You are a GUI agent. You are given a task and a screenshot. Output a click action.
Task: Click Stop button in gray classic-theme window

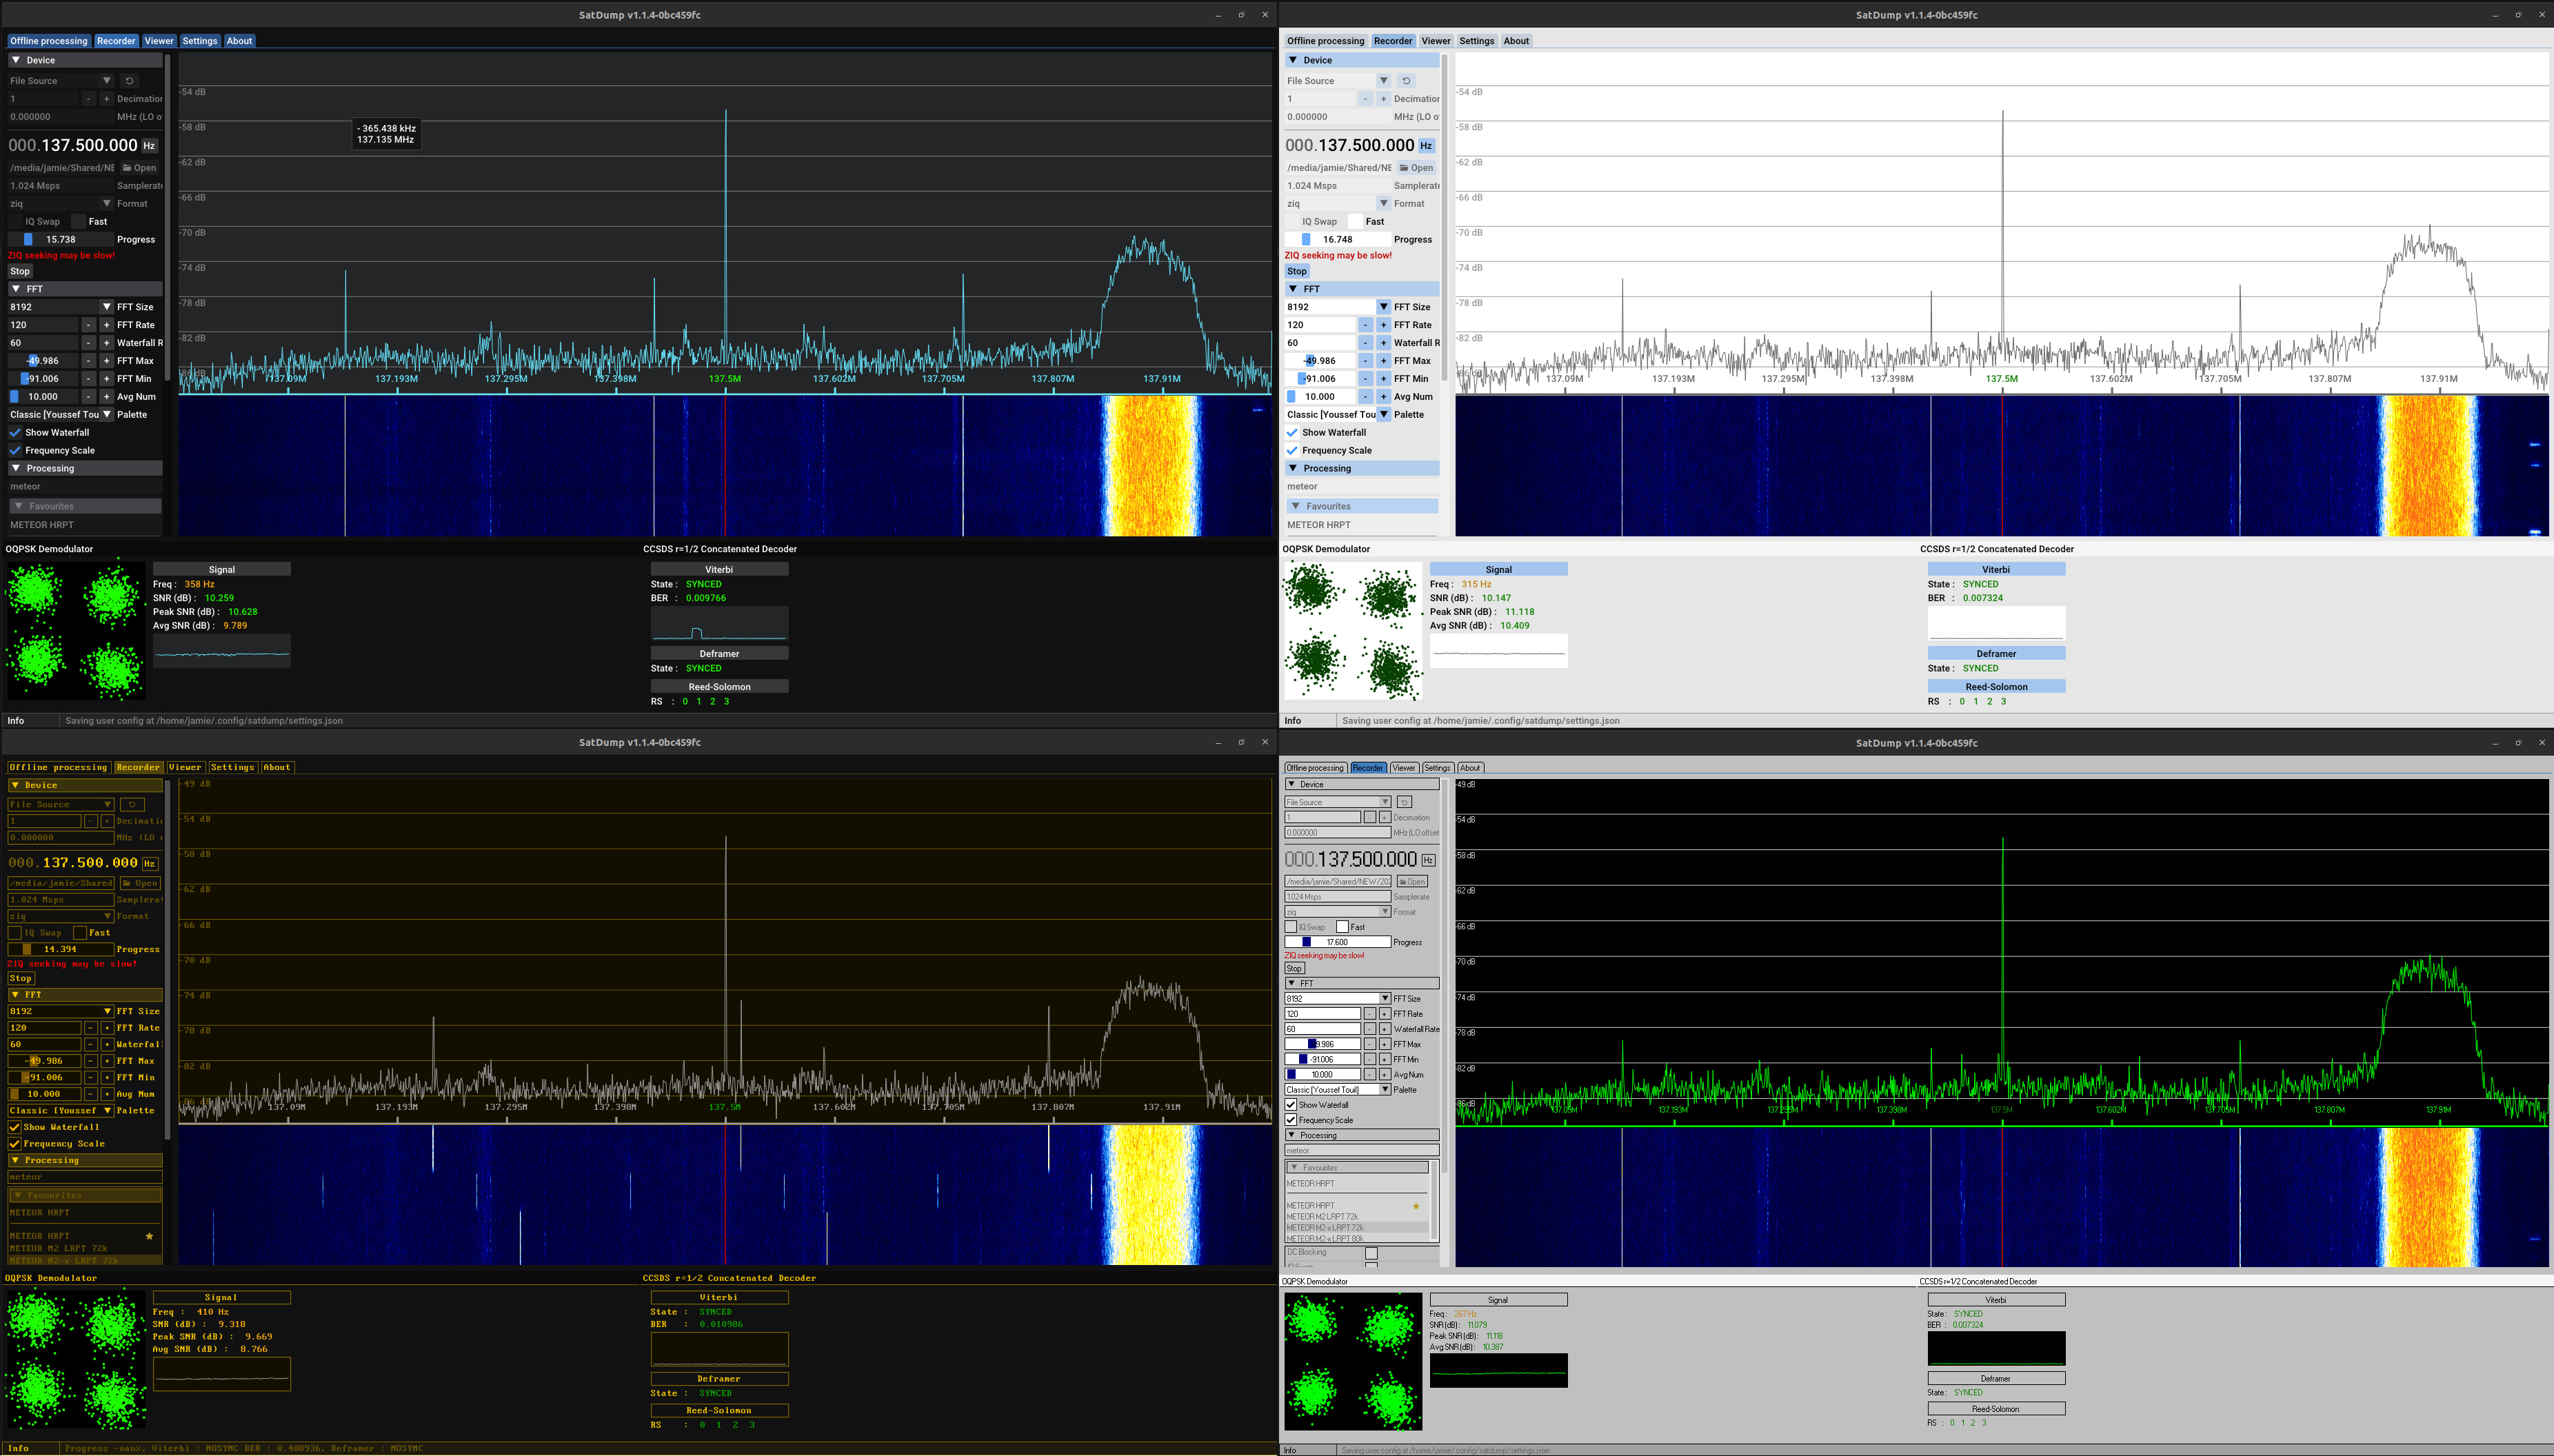(1294, 968)
